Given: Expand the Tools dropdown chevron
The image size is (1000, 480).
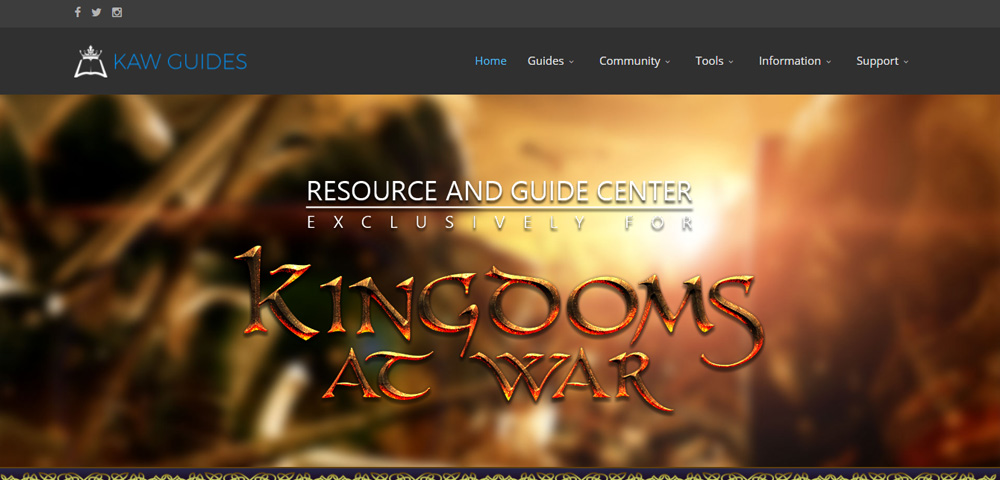Looking at the screenshot, I should (731, 62).
